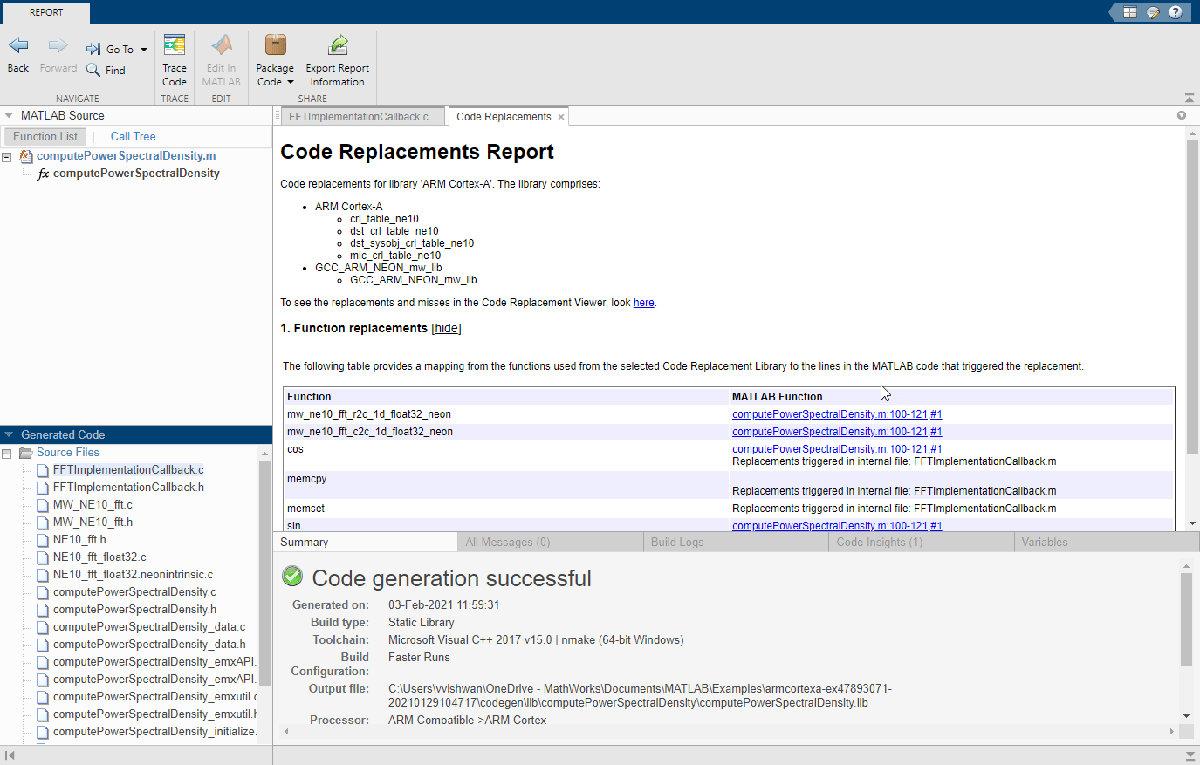
Task: Open the Go To dropdown arrow
Action: 144,49
